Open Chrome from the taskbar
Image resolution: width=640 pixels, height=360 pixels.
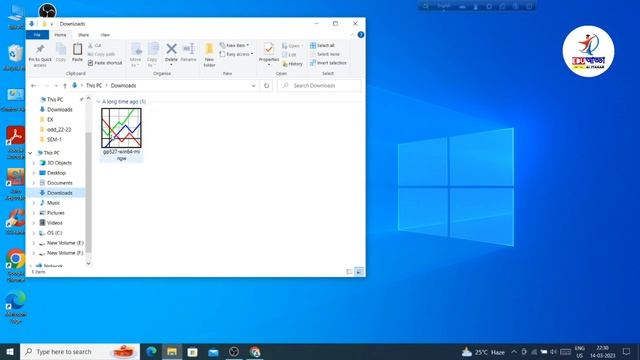(255, 351)
